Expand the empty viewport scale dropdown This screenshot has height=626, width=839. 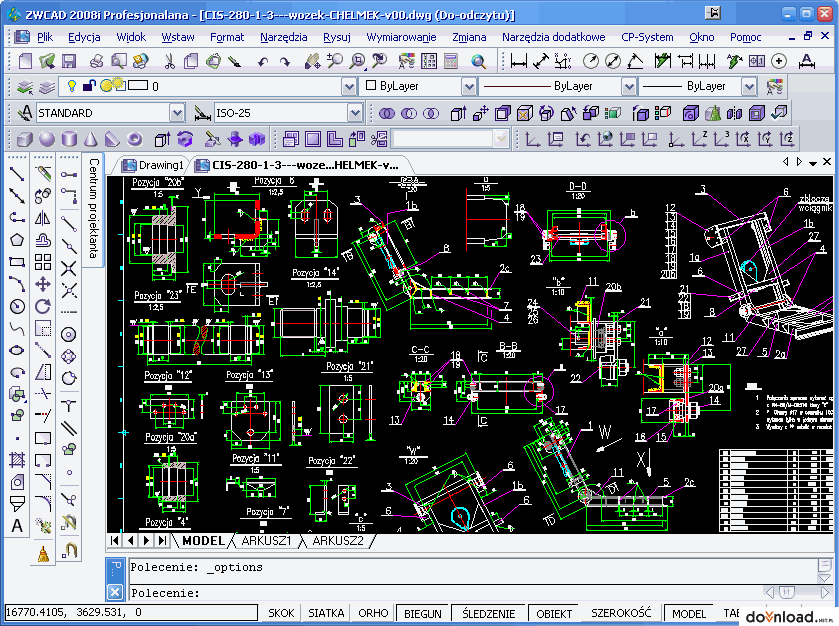click(x=500, y=139)
